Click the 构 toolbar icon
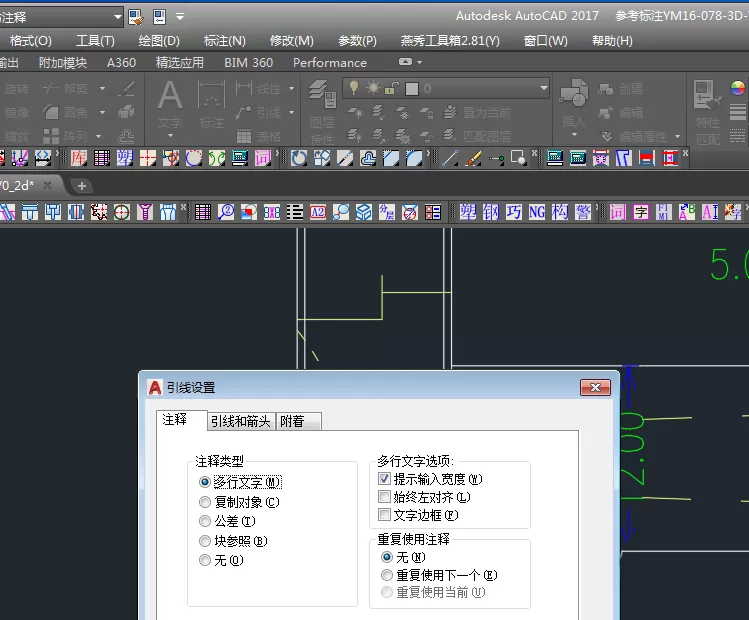The image size is (749, 620). point(560,212)
